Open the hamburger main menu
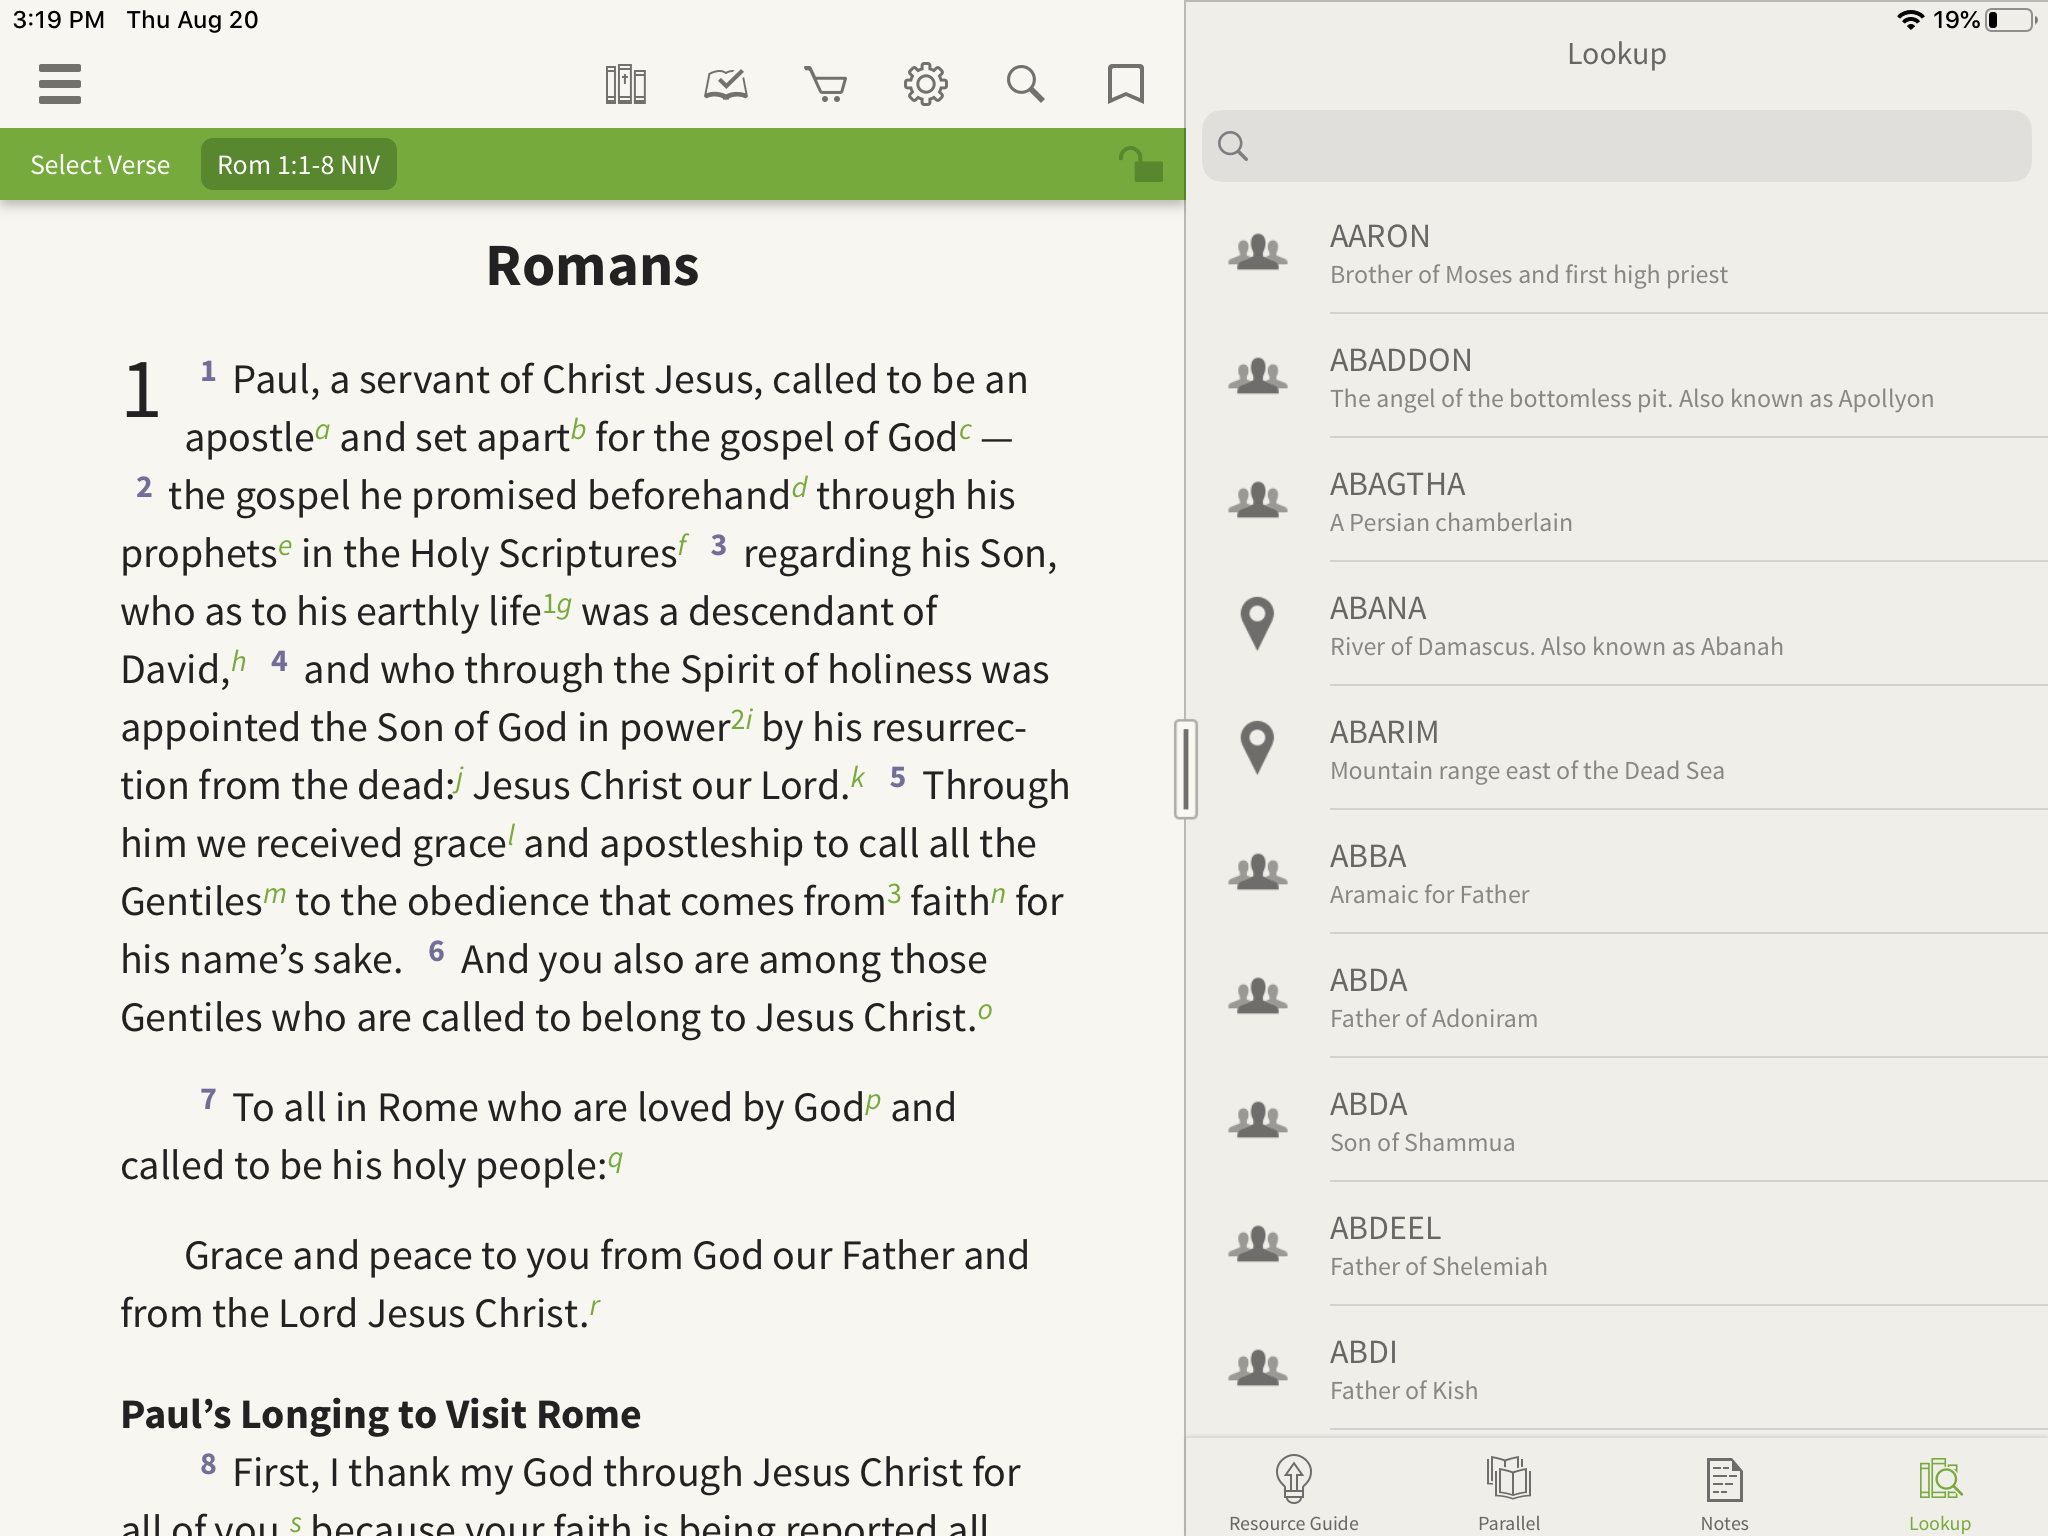This screenshot has width=2048, height=1536. pos(60,84)
